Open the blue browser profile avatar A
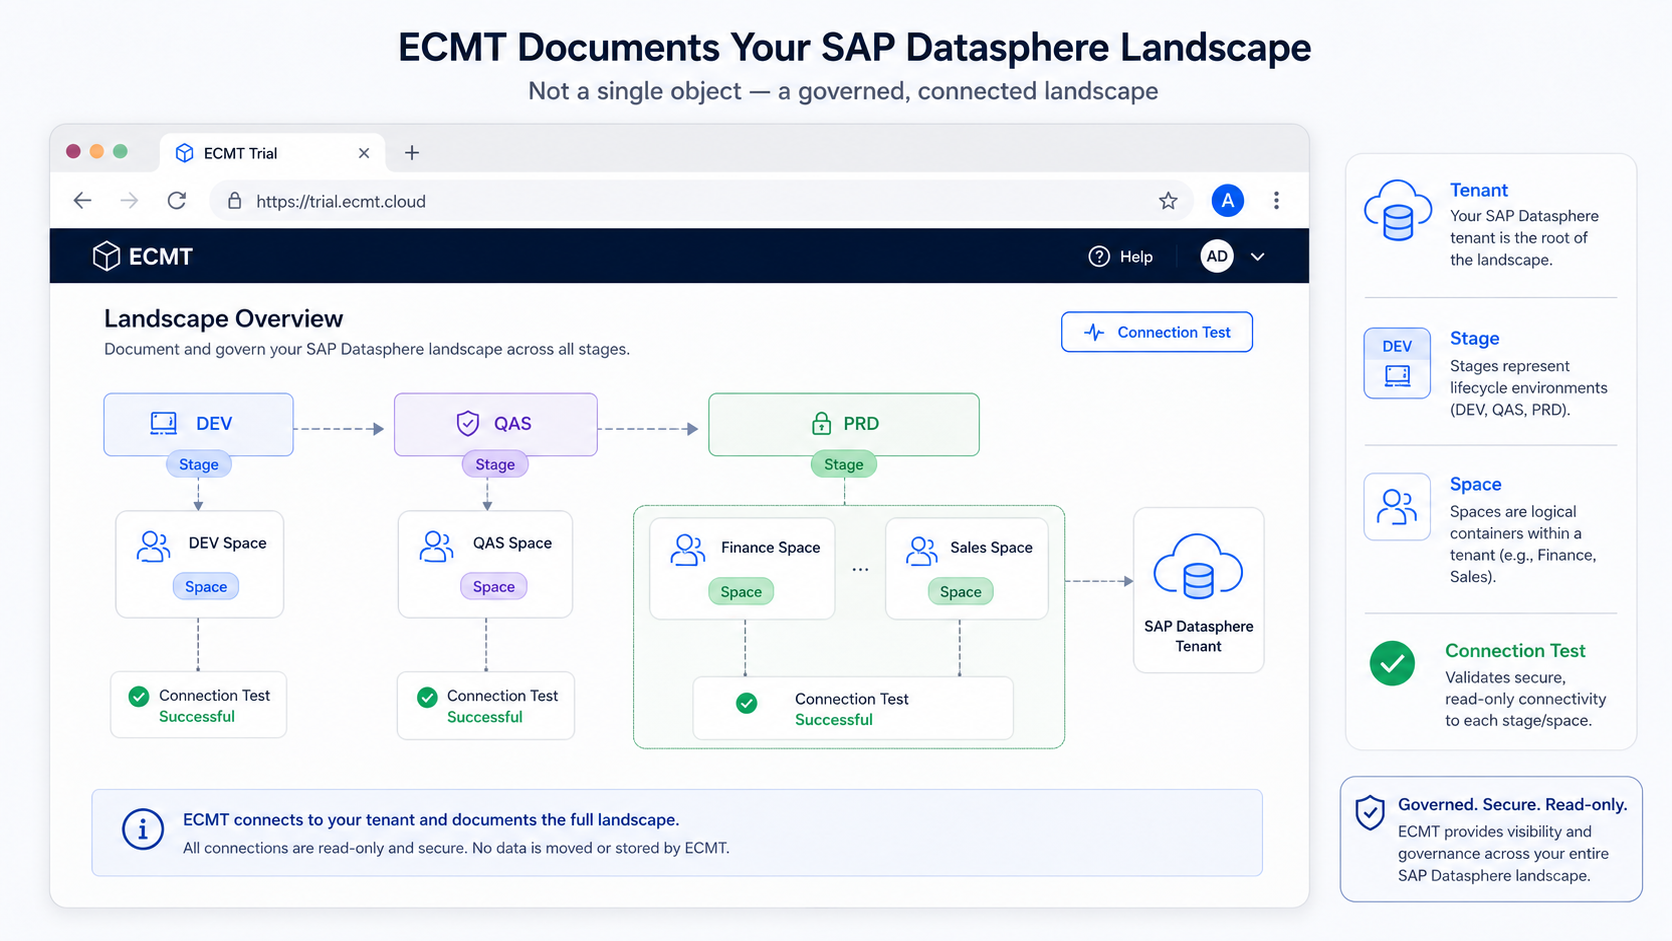The height and width of the screenshot is (941, 1672). click(1227, 201)
